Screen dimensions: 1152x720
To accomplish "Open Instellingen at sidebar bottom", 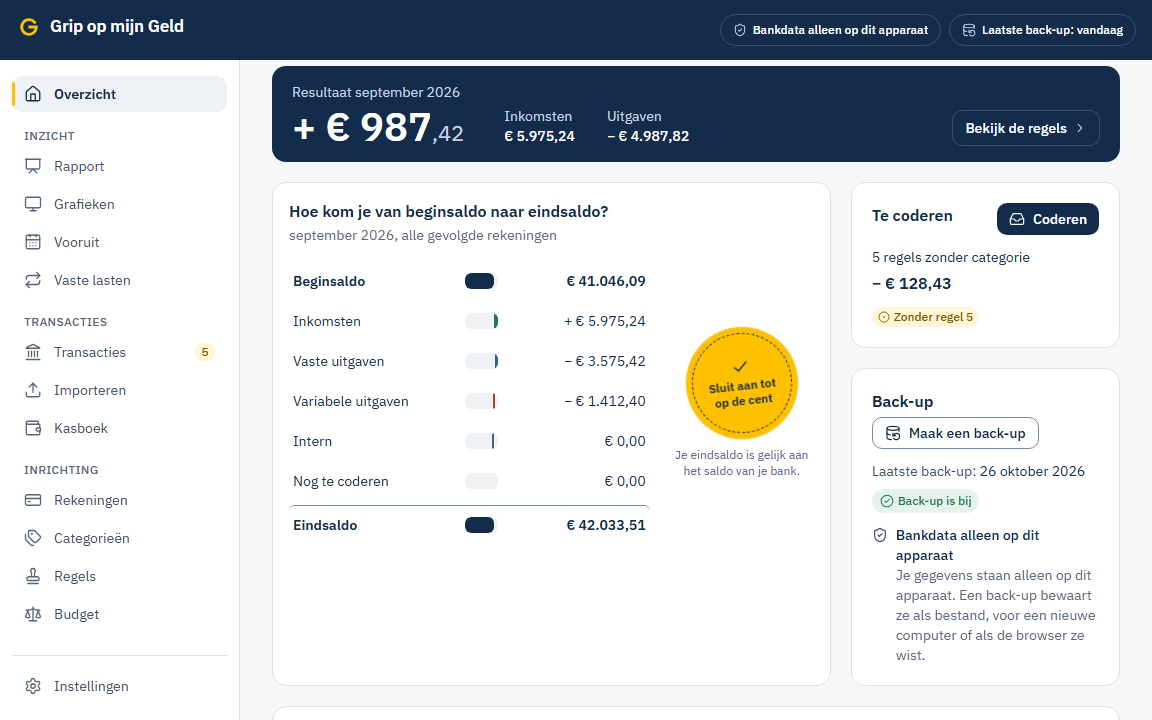I will pos(119,686).
